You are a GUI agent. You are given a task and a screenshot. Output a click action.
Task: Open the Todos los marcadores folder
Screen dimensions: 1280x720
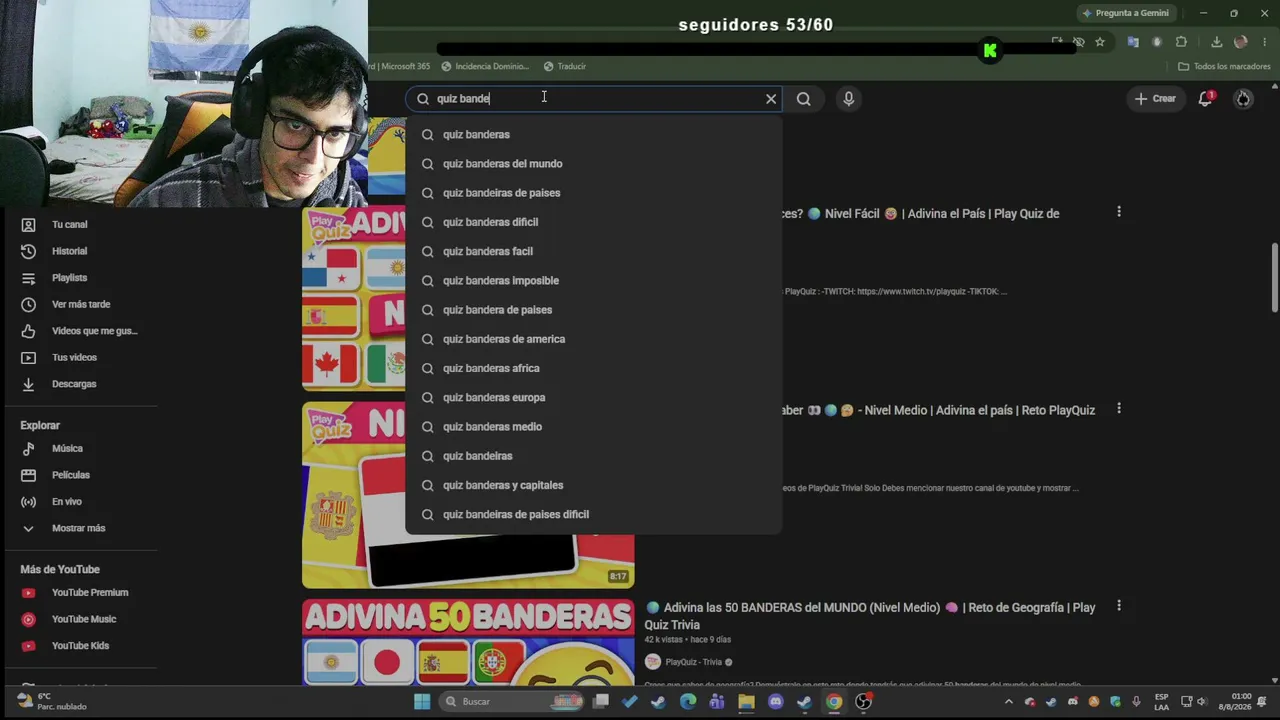pos(1224,66)
